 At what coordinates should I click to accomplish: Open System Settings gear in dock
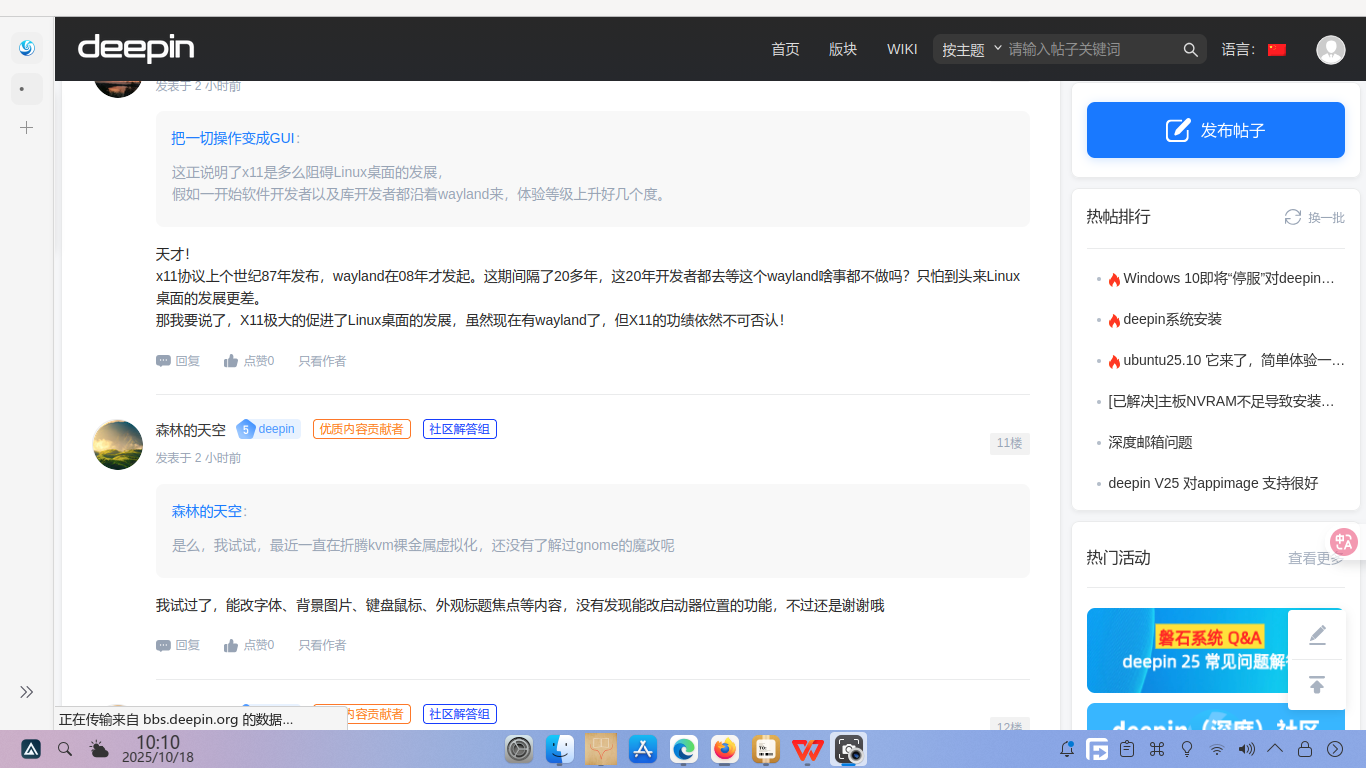point(519,749)
